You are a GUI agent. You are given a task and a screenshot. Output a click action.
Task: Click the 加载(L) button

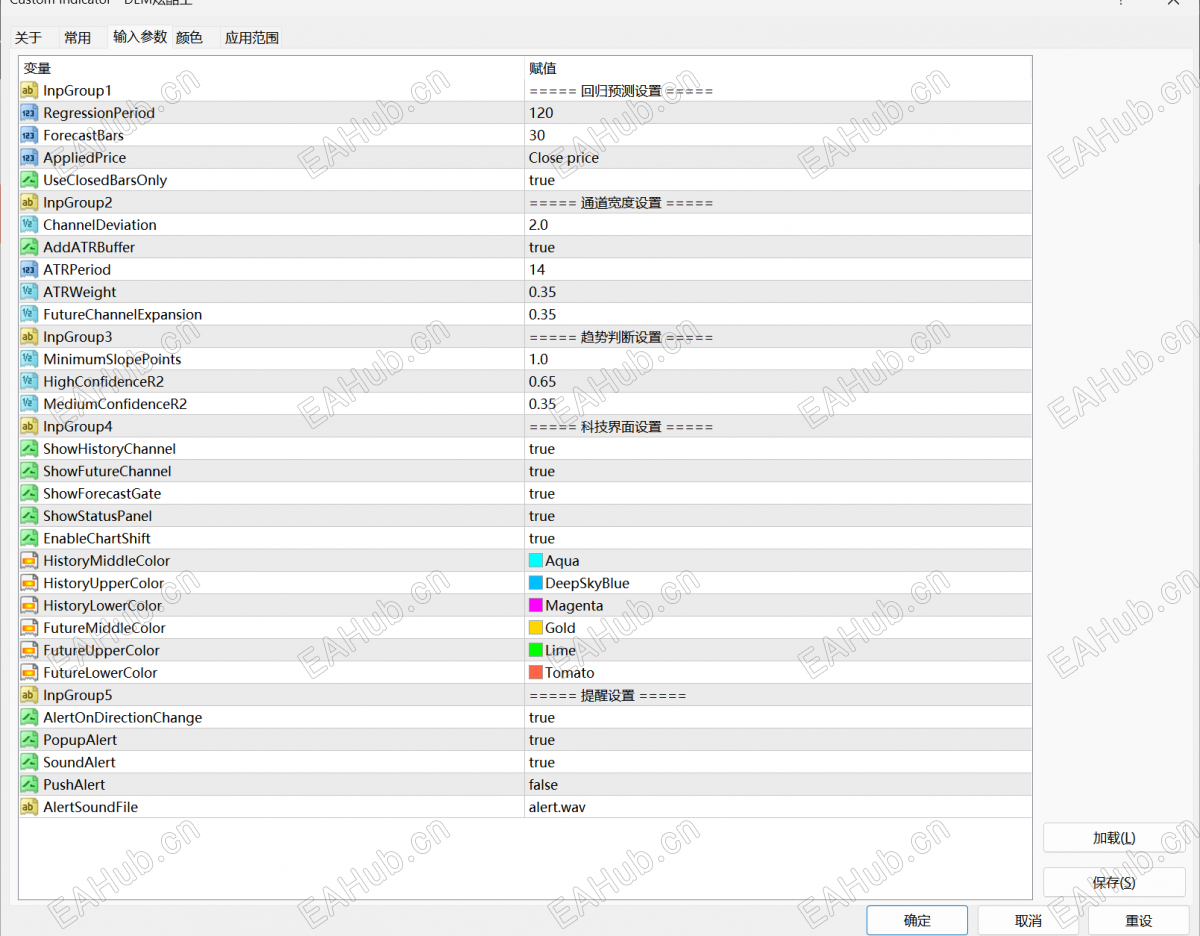[x=1114, y=838]
